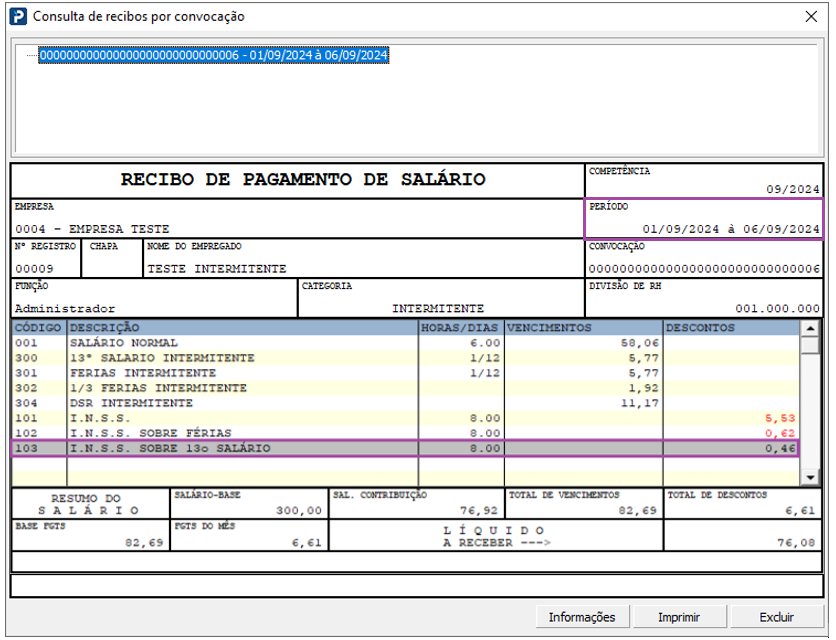Image resolution: width=836 pixels, height=640 pixels.
Task: Click the FGTS do mês value 6,61
Action: pos(307,543)
